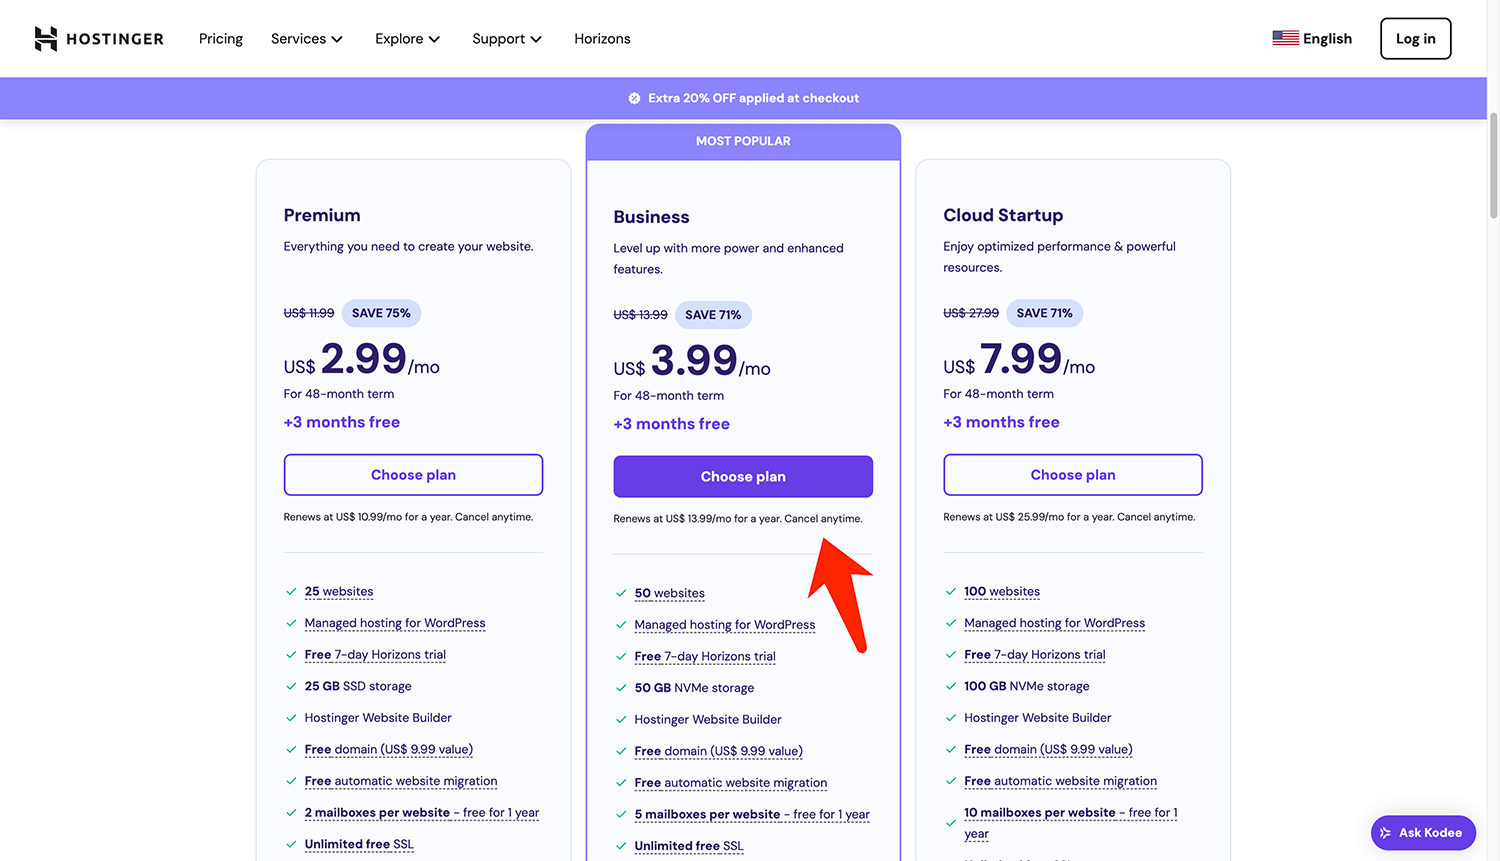This screenshot has height=861, width=1500.
Task: Click '25 GB SSD storage' text
Action: [358, 687]
